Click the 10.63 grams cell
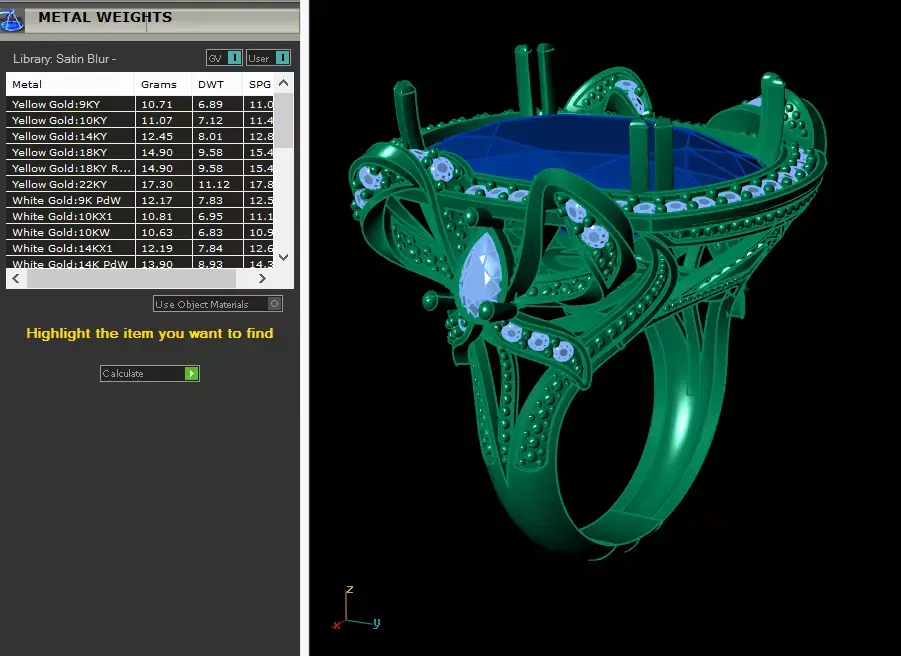The height and width of the screenshot is (656, 901). tap(163, 233)
